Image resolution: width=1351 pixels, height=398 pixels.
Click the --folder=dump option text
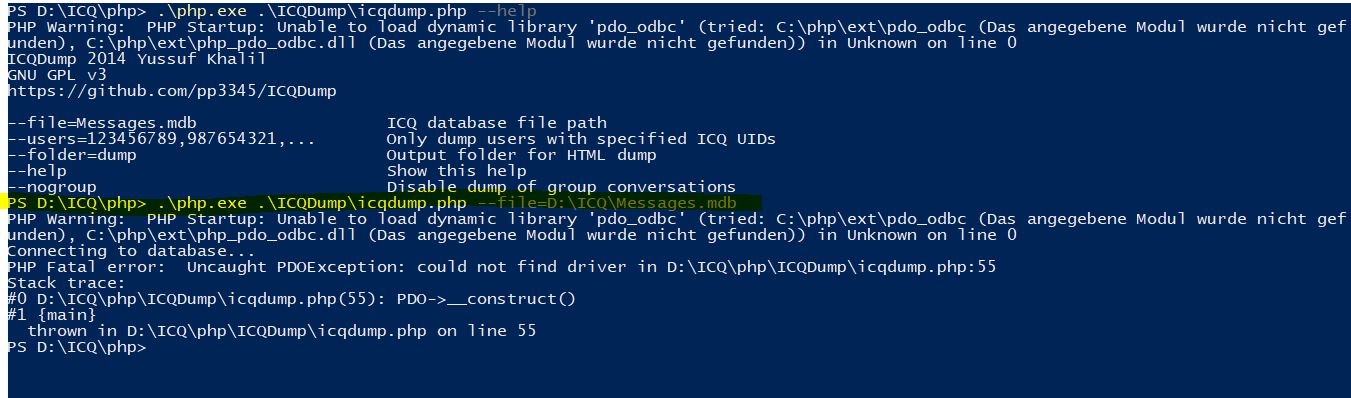(72, 155)
